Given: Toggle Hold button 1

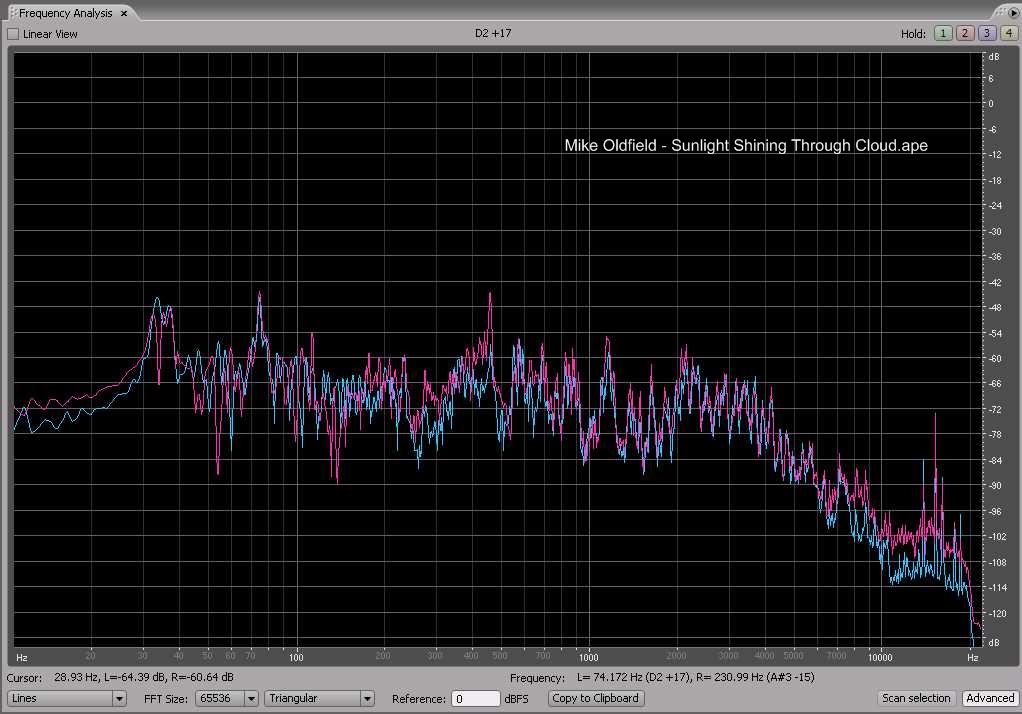Looking at the screenshot, I should [x=942, y=33].
